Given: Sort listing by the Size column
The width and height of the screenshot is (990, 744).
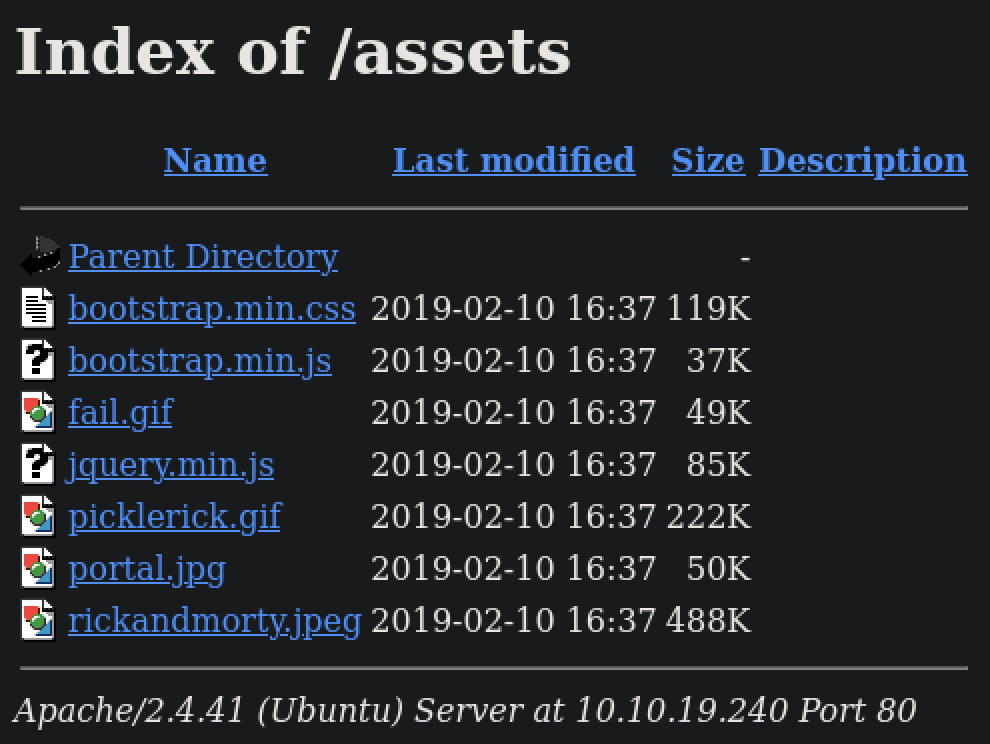Looking at the screenshot, I should [708, 160].
